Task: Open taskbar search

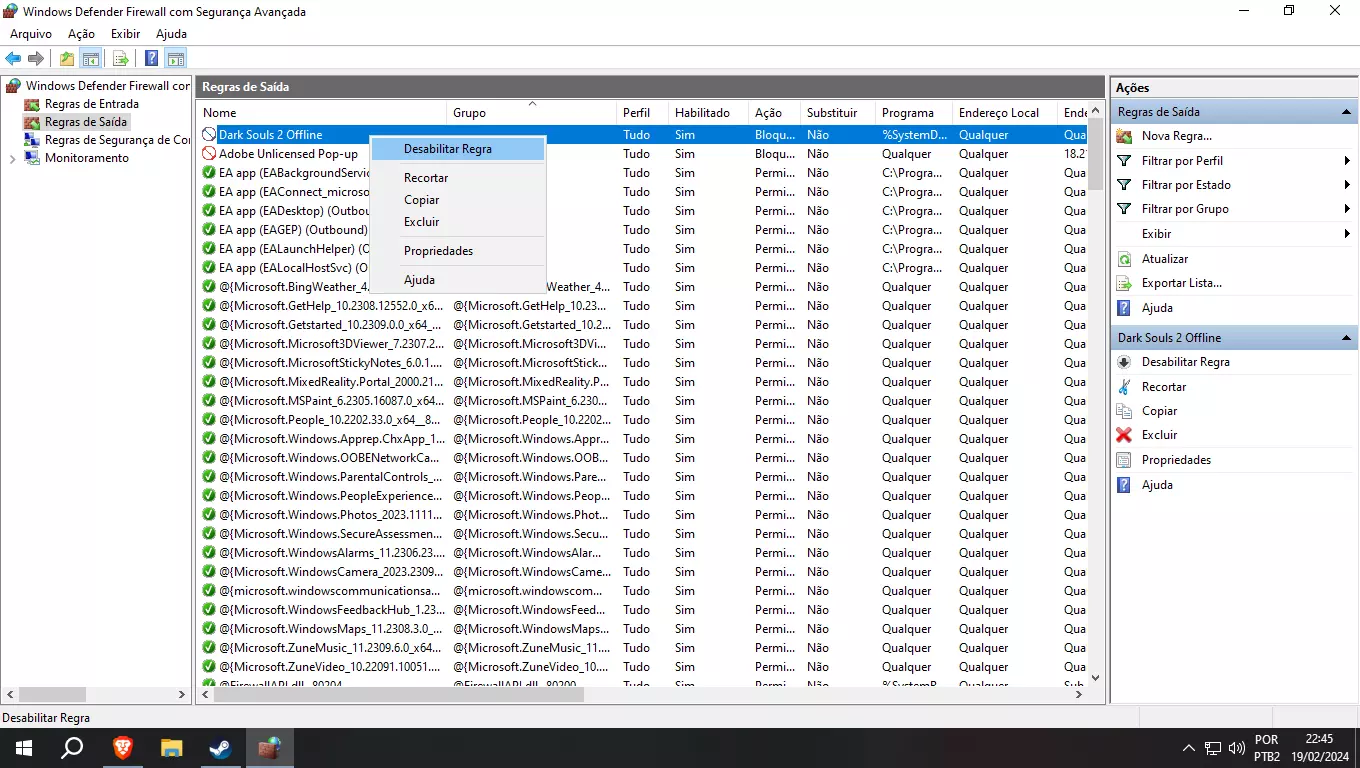Action: [72, 748]
